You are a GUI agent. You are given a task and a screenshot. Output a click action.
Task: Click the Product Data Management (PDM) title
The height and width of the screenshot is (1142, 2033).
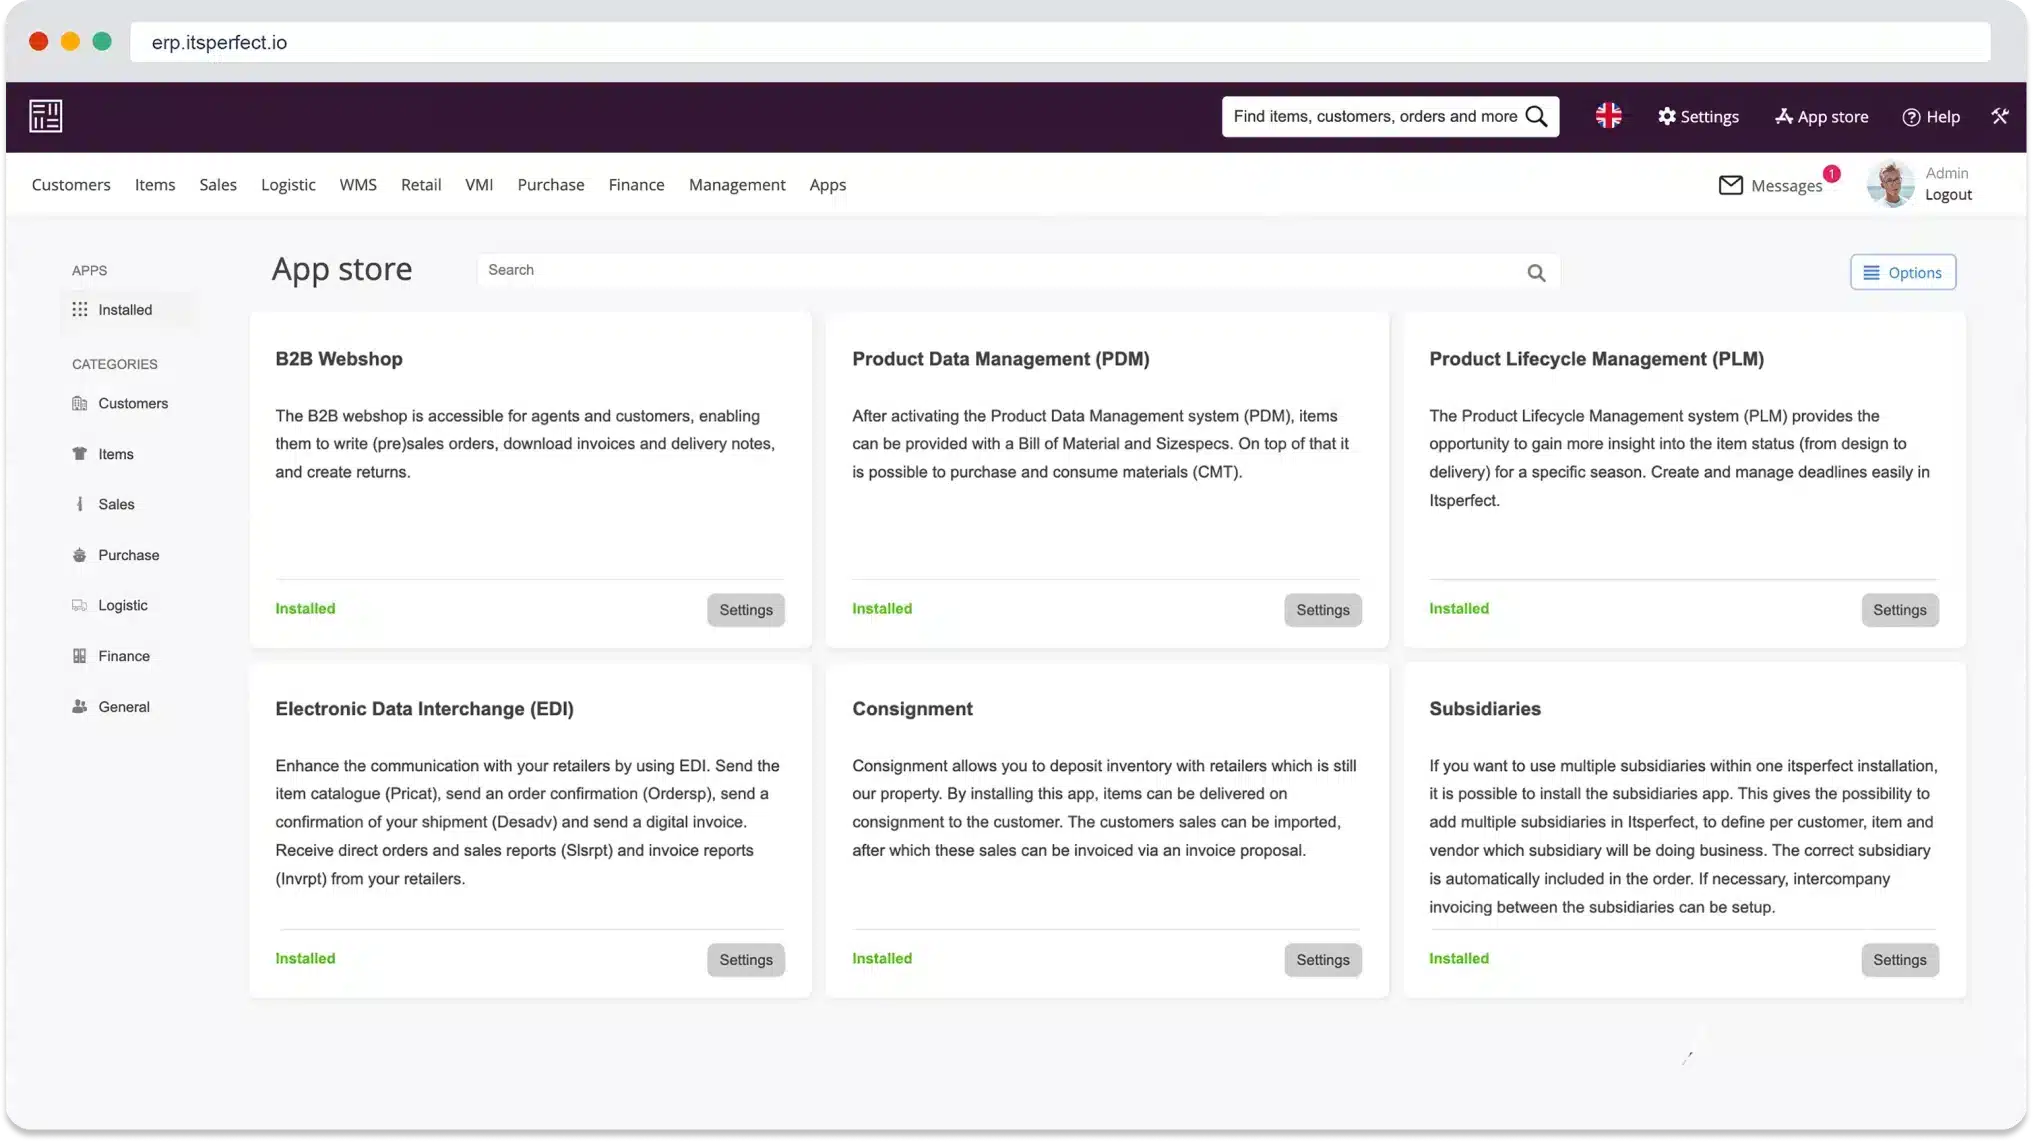click(x=1000, y=359)
